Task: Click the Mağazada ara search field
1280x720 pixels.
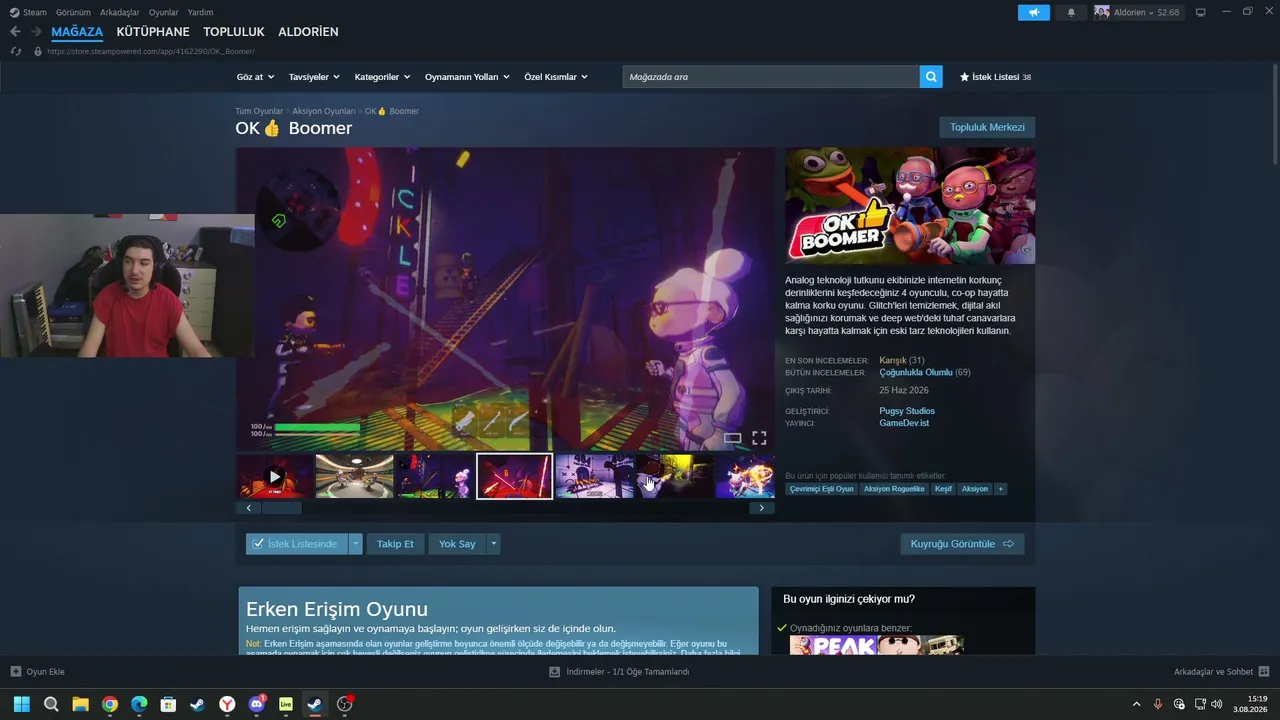Action: pos(771,77)
